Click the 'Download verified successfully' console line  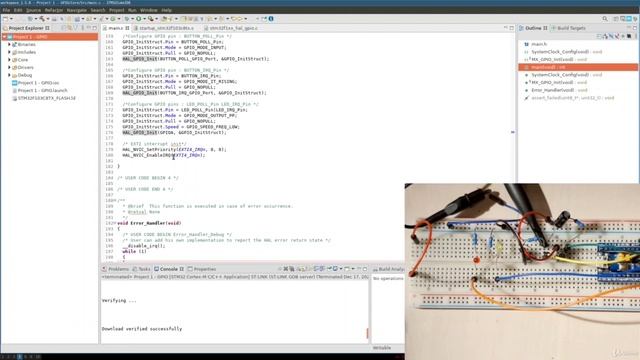[142, 329]
